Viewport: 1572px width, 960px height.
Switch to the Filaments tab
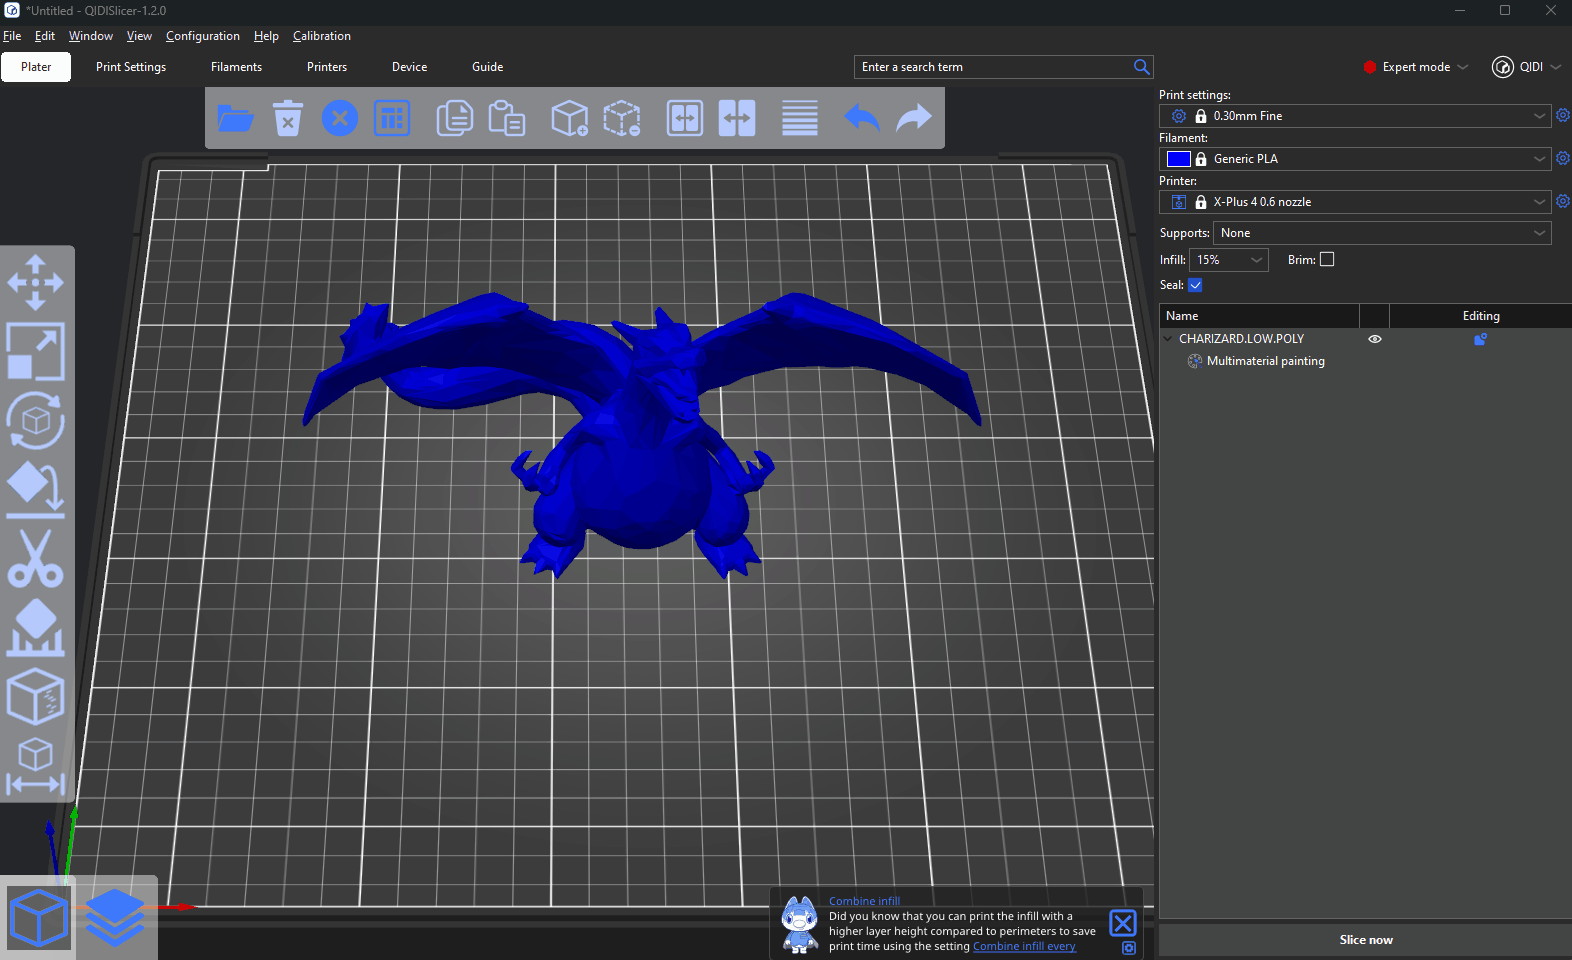236,67
